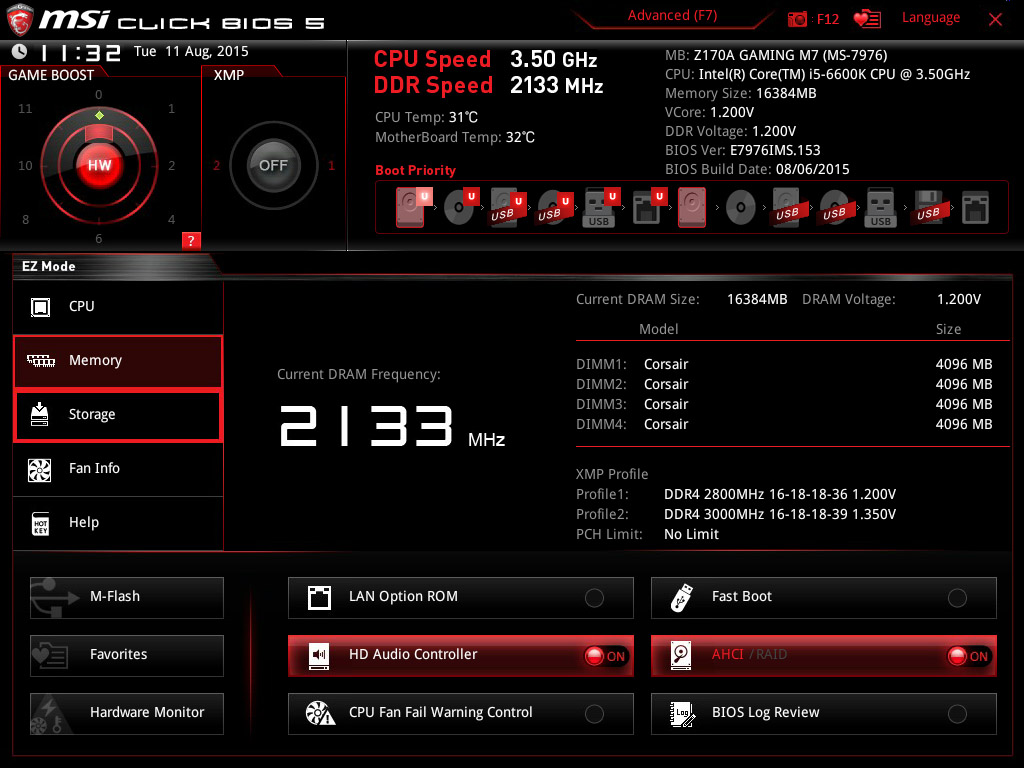1024x768 pixels.
Task: Open the Fan Info section
Action: pyautogui.click(x=118, y=469)
